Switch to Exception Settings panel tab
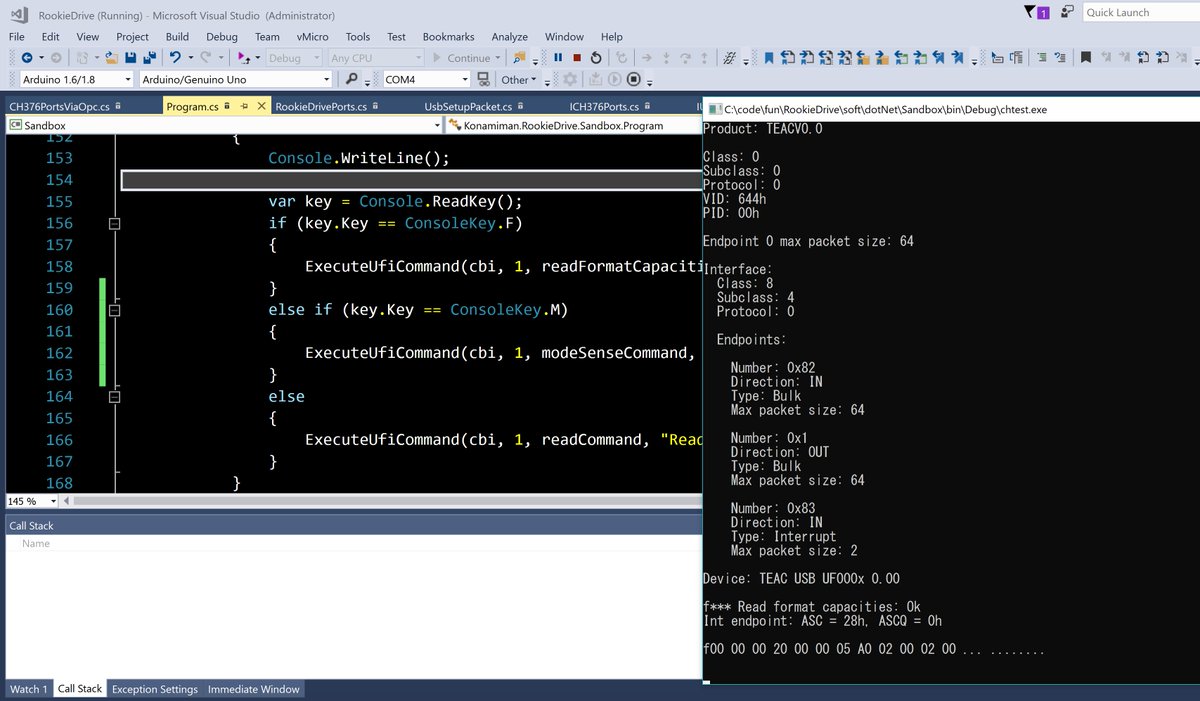The height and width of the screenshot is (701, 1200). click(154, 689)
